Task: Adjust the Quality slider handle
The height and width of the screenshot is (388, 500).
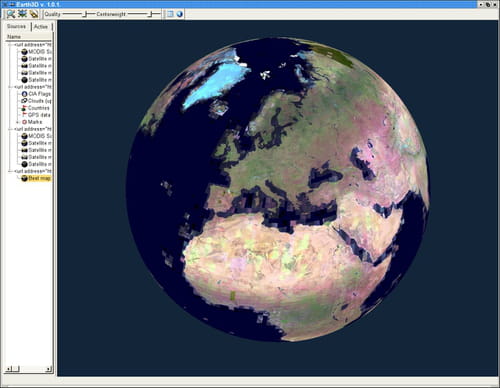Action: (x=85, y=14)
